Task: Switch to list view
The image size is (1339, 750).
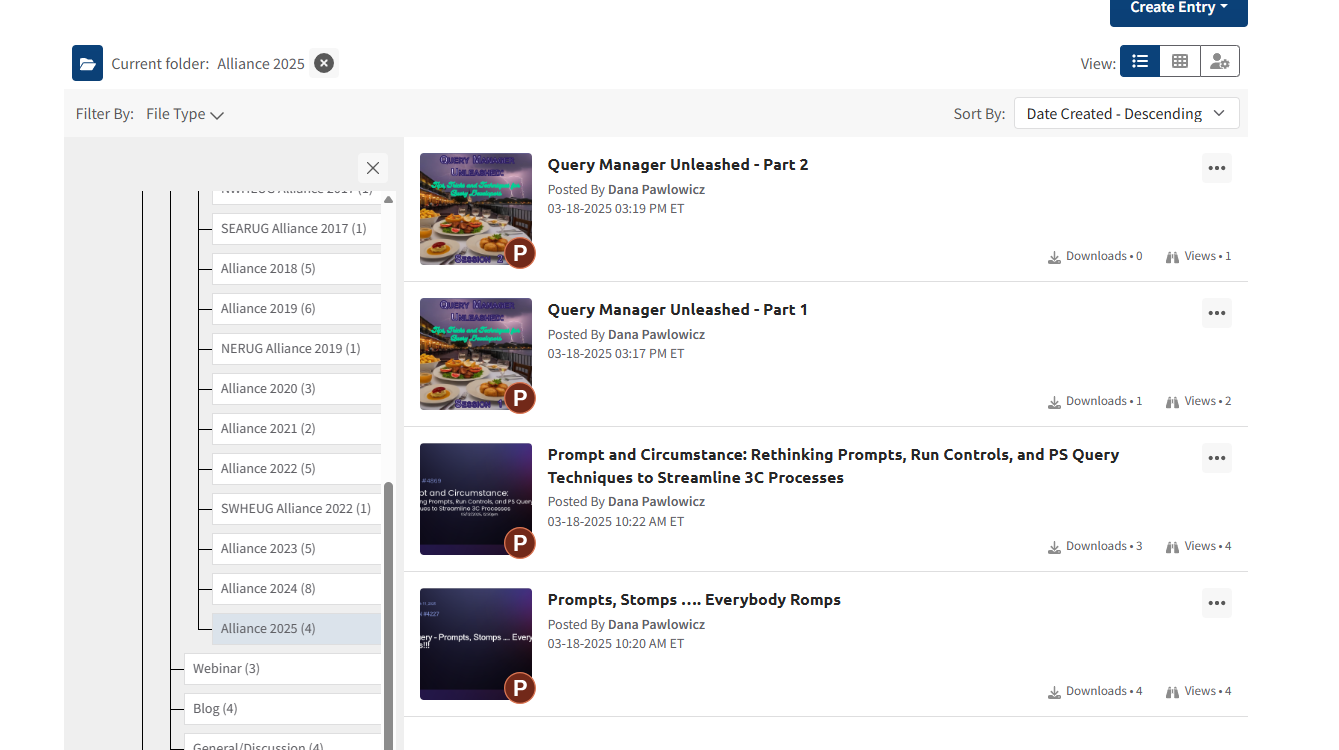Action: coord(1140,61)
